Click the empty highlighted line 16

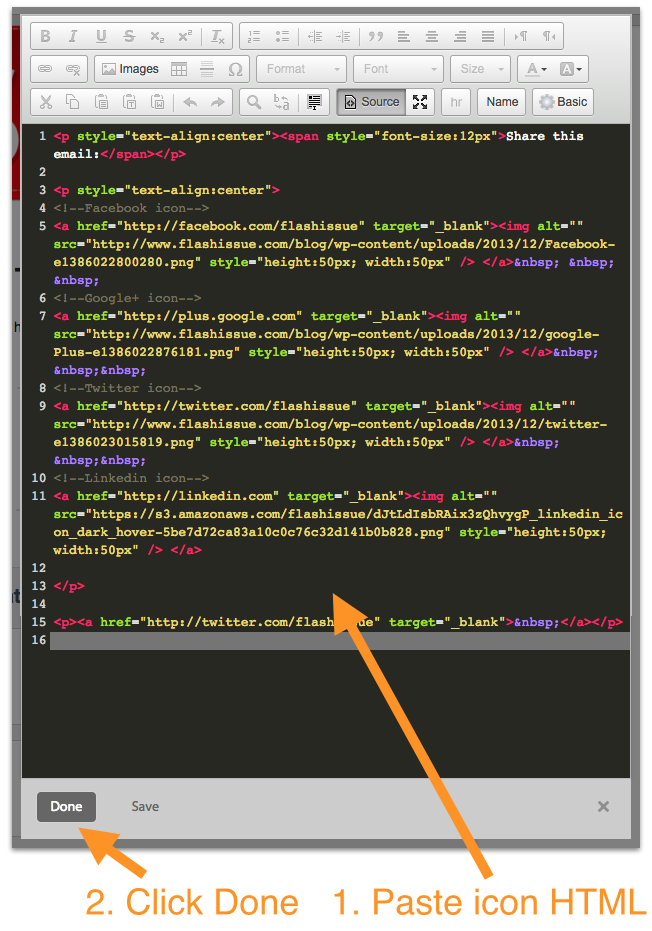pos(340,640)
